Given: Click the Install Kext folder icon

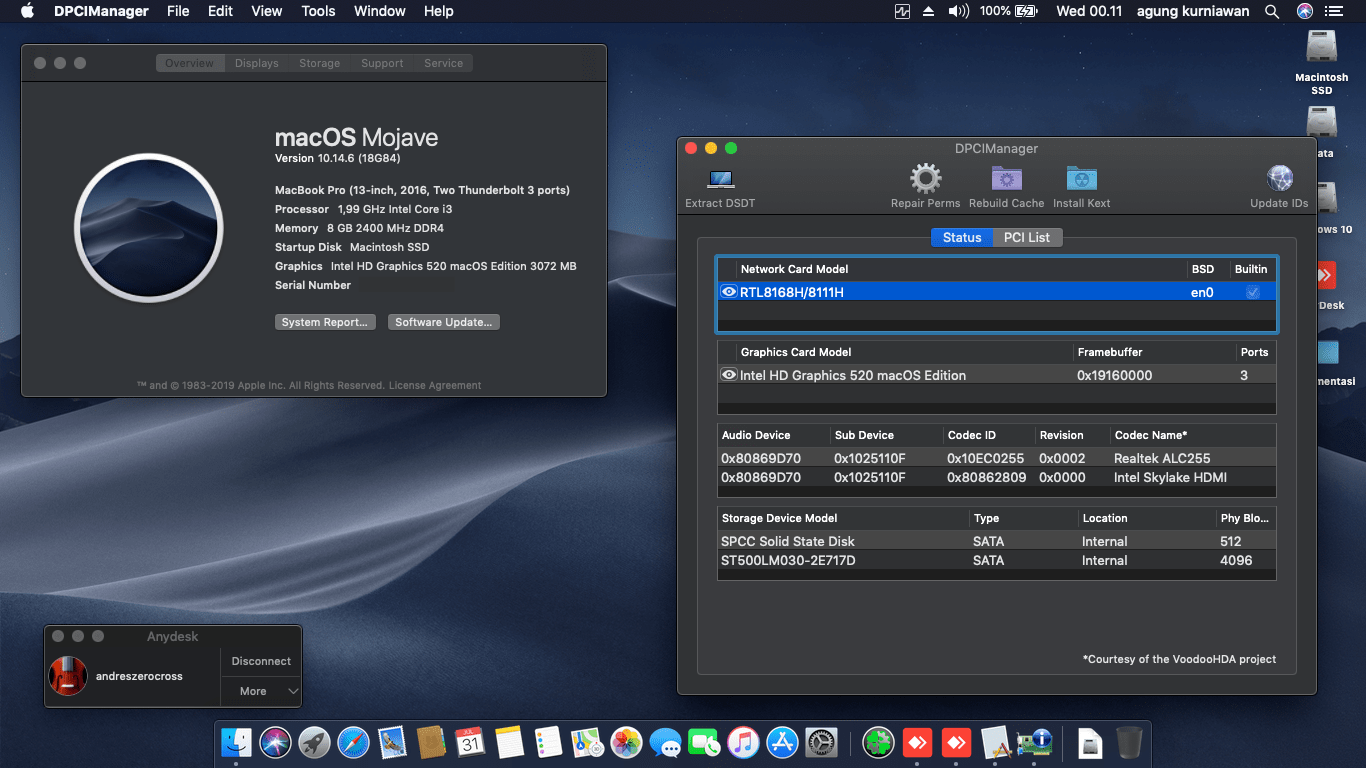Looking at the screenshot, I should coord(1081,178).
